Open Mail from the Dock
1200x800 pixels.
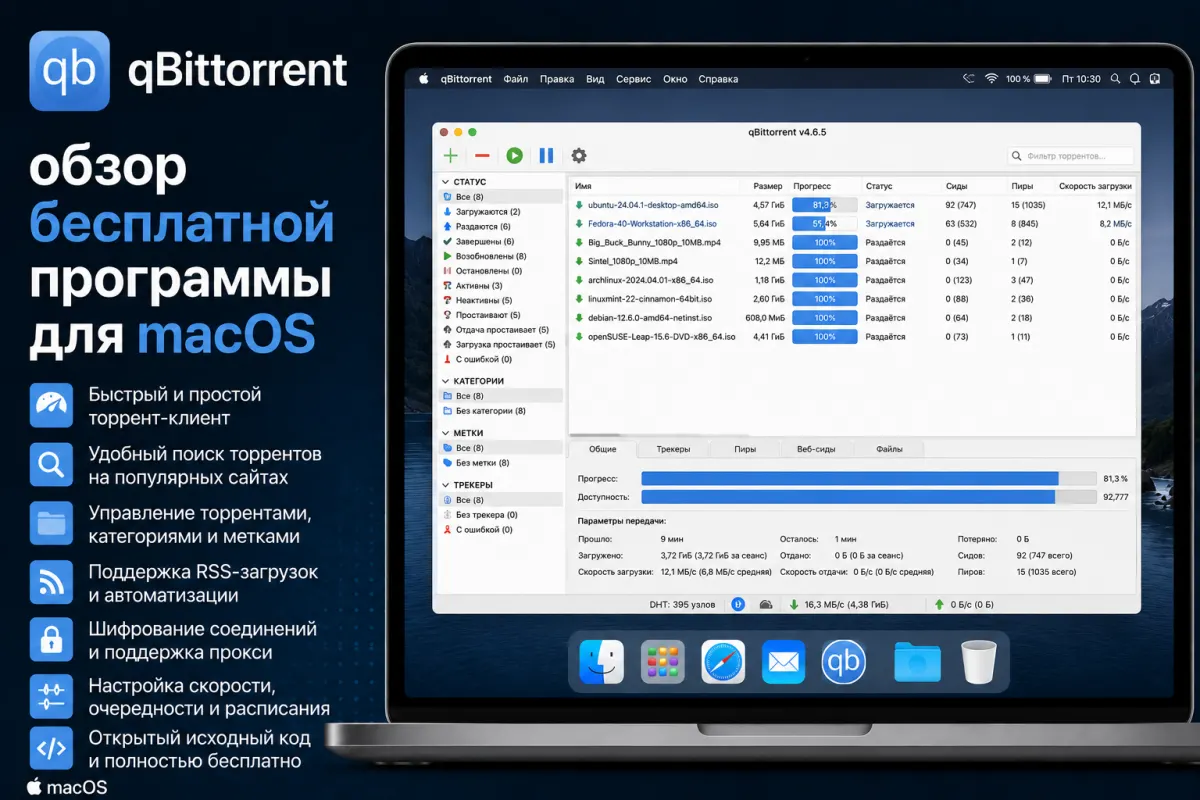click(x=783, y=662)
